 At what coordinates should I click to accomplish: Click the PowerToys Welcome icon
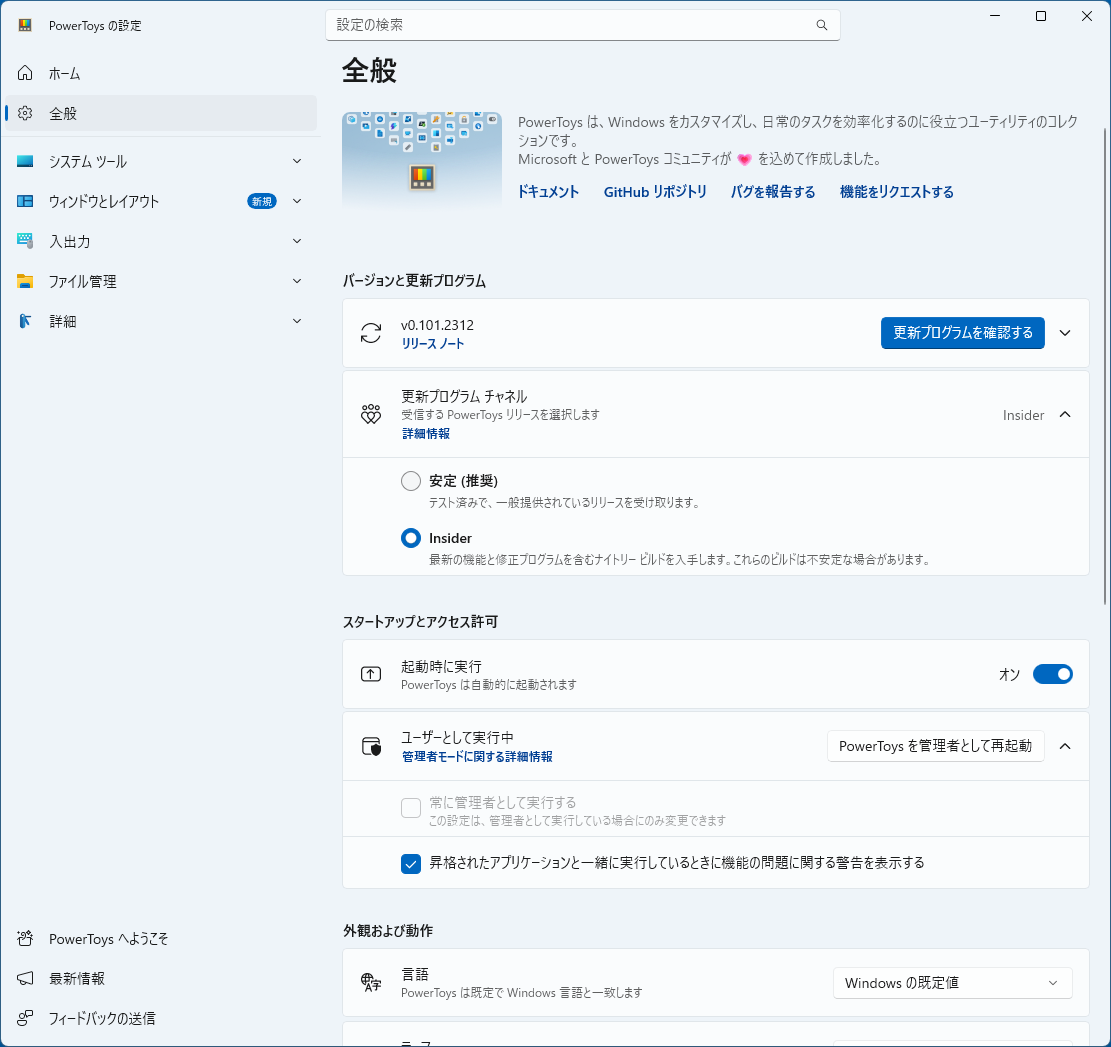[25, 939]
